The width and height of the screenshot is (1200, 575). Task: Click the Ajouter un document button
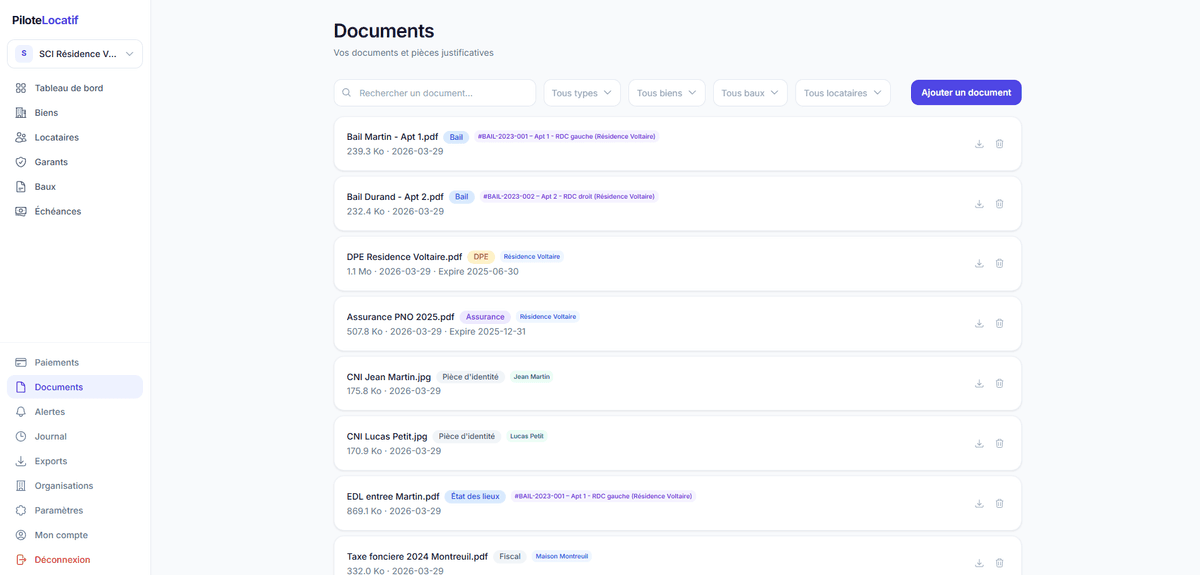(965, 93)
